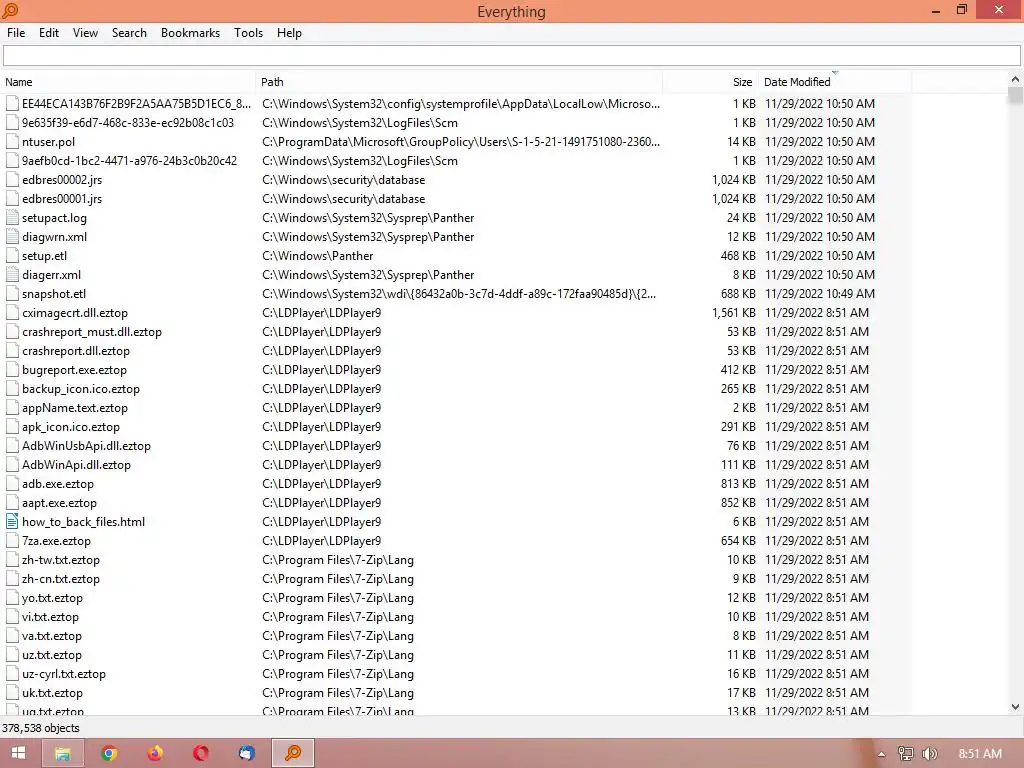Open Opera from the taskbar
Viewport: 1024px width, 768px height.
point(200,753)
